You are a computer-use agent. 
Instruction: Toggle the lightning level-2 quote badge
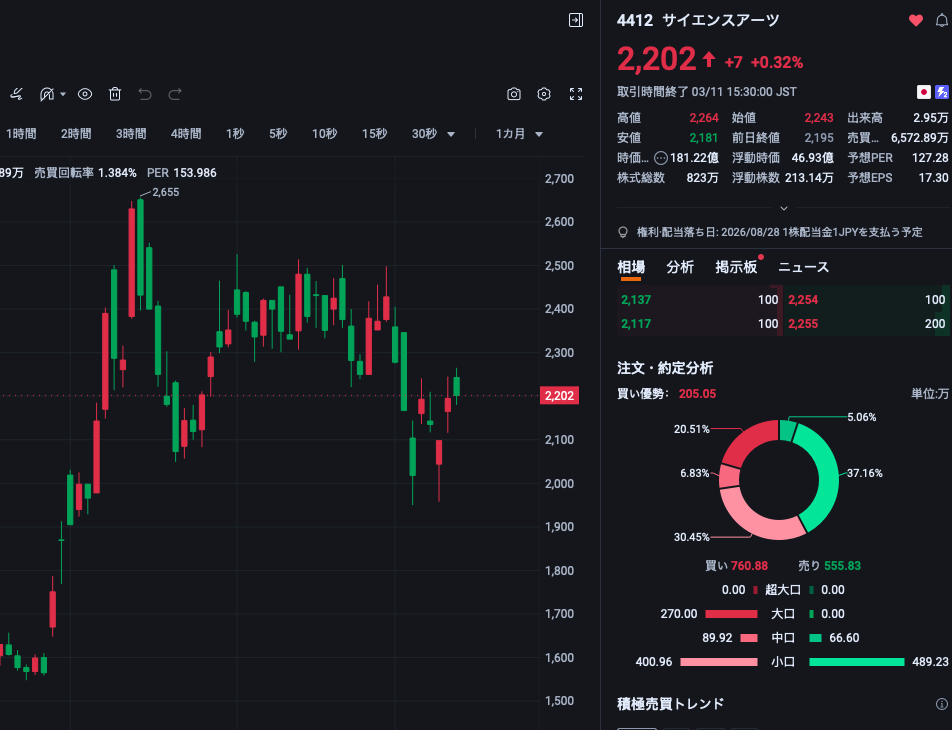941,92
